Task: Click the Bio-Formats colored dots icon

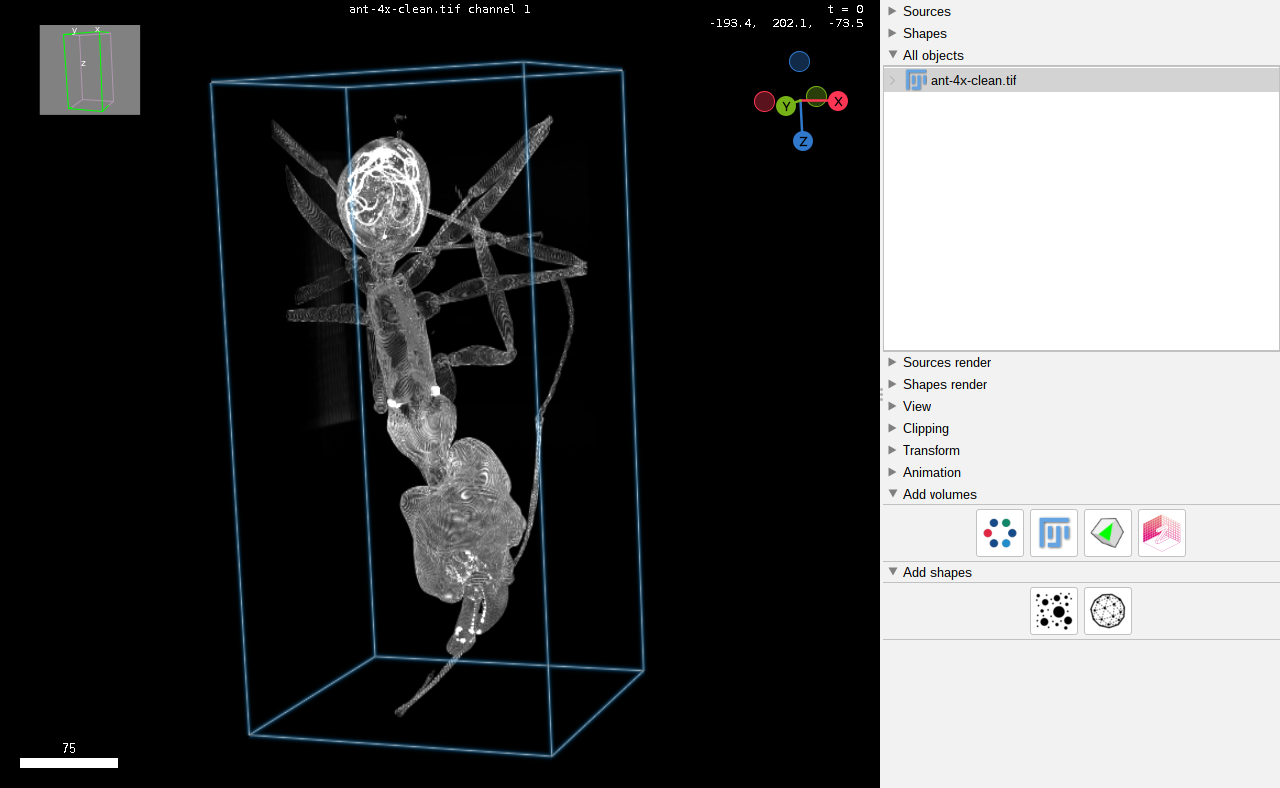Action: click(x=1000, y=533)
